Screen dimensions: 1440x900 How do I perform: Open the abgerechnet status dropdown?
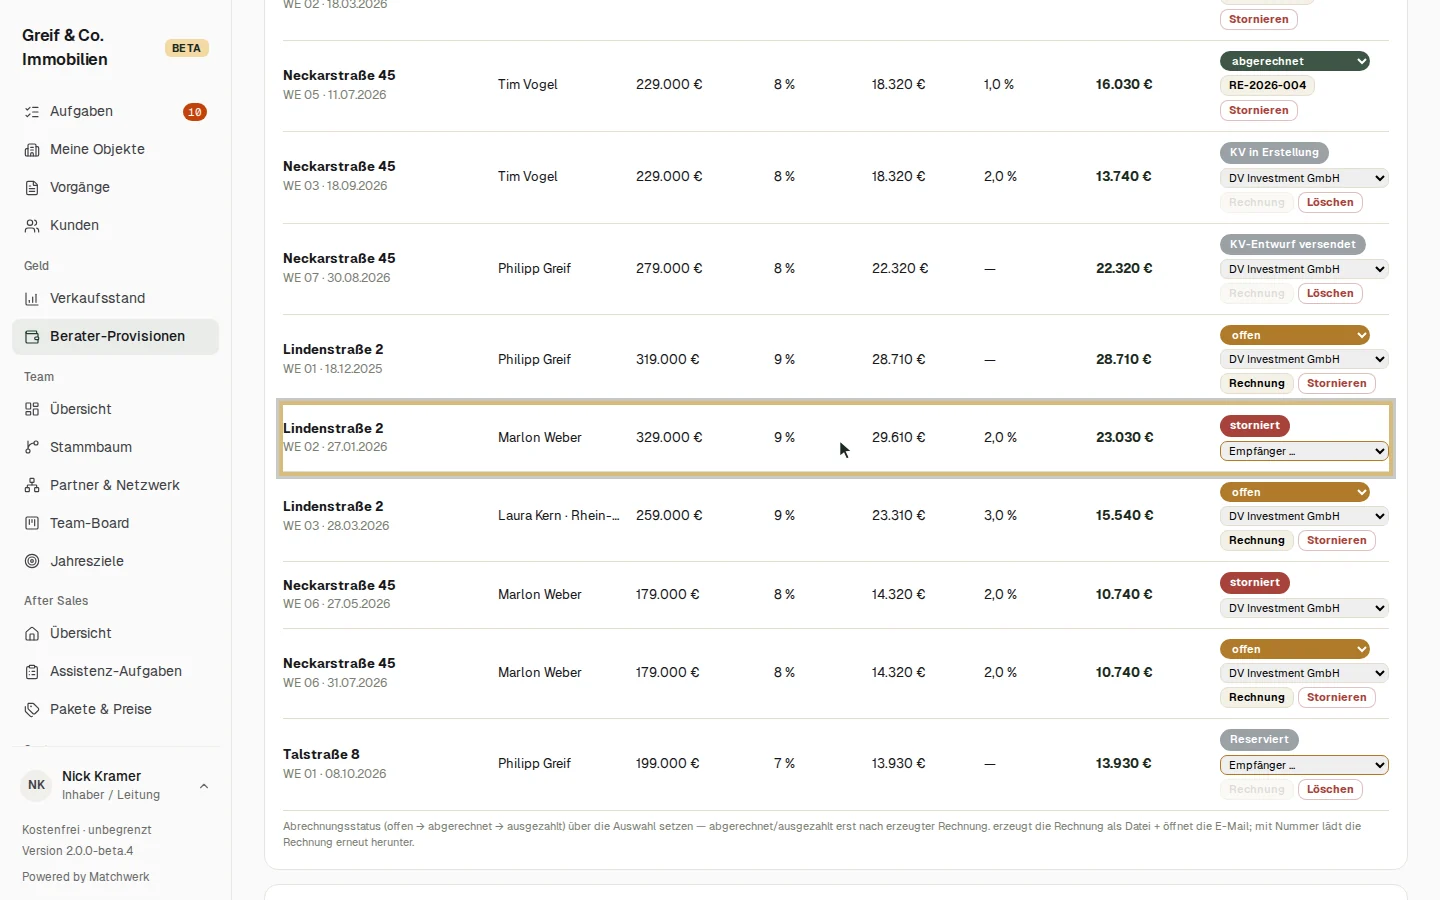(1294, 61)
